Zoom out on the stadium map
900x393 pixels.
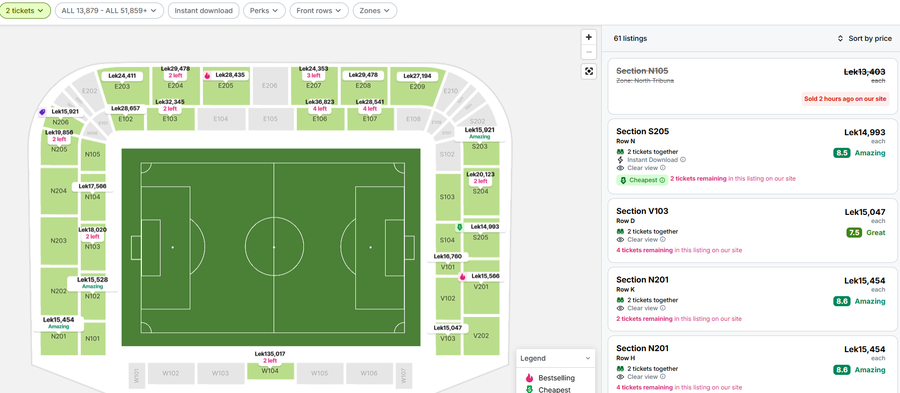[588, 52]
